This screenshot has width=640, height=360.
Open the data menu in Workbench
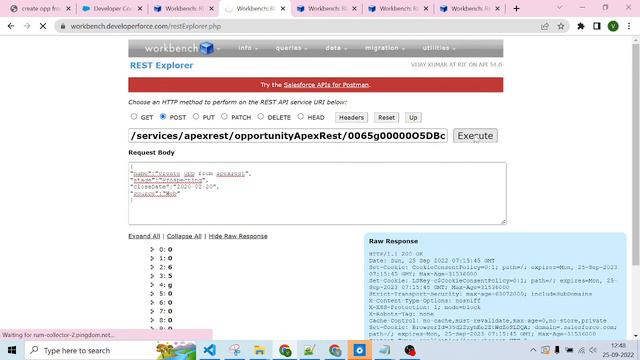pos(336,48)
